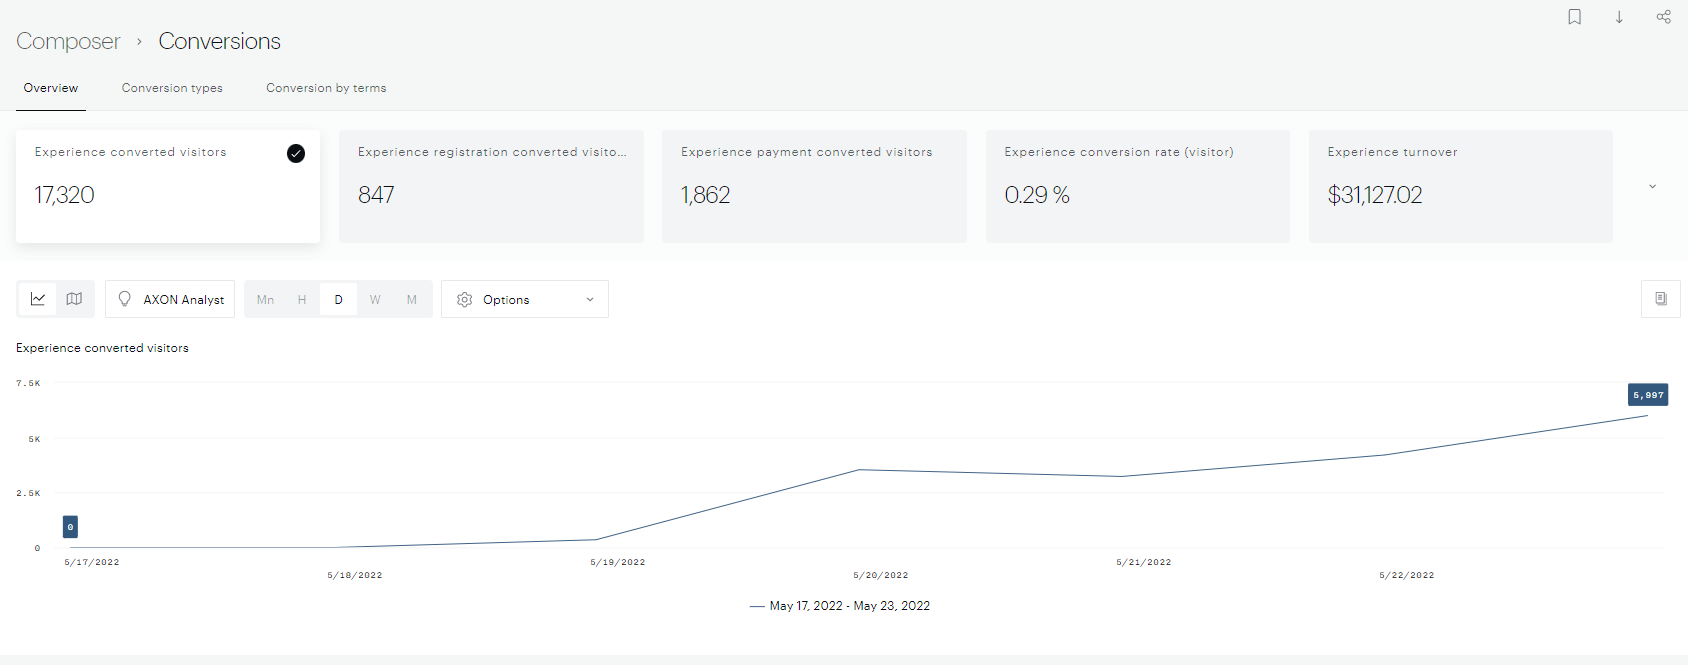Screen dimensions: 1688x665
Task: Click the Options gear icon
Action: (464, 299)
